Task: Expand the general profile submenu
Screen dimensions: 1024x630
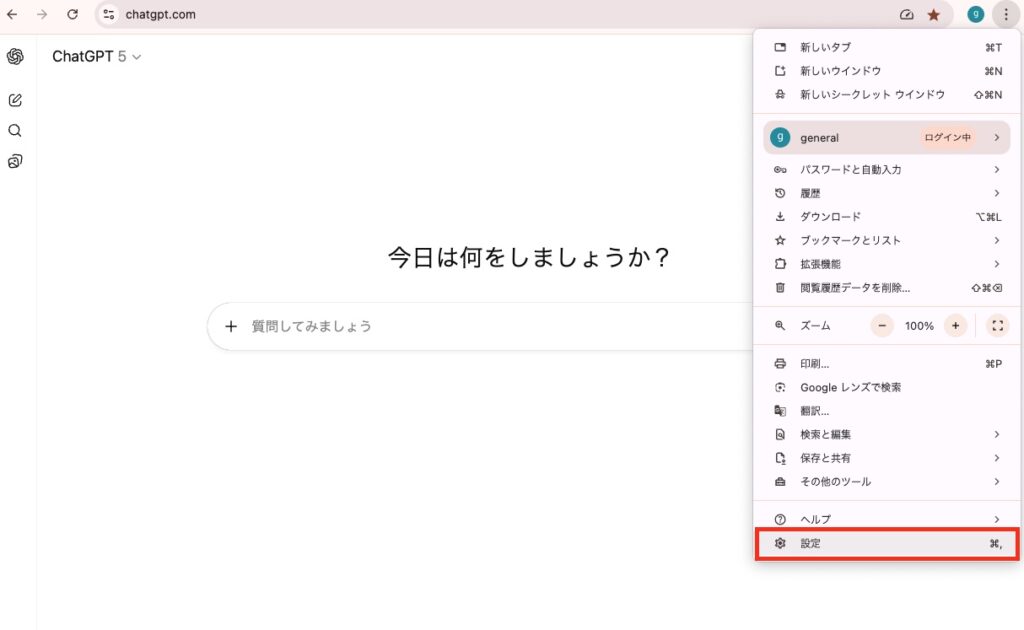Action: pyautogui.click(x=886, y=138)
